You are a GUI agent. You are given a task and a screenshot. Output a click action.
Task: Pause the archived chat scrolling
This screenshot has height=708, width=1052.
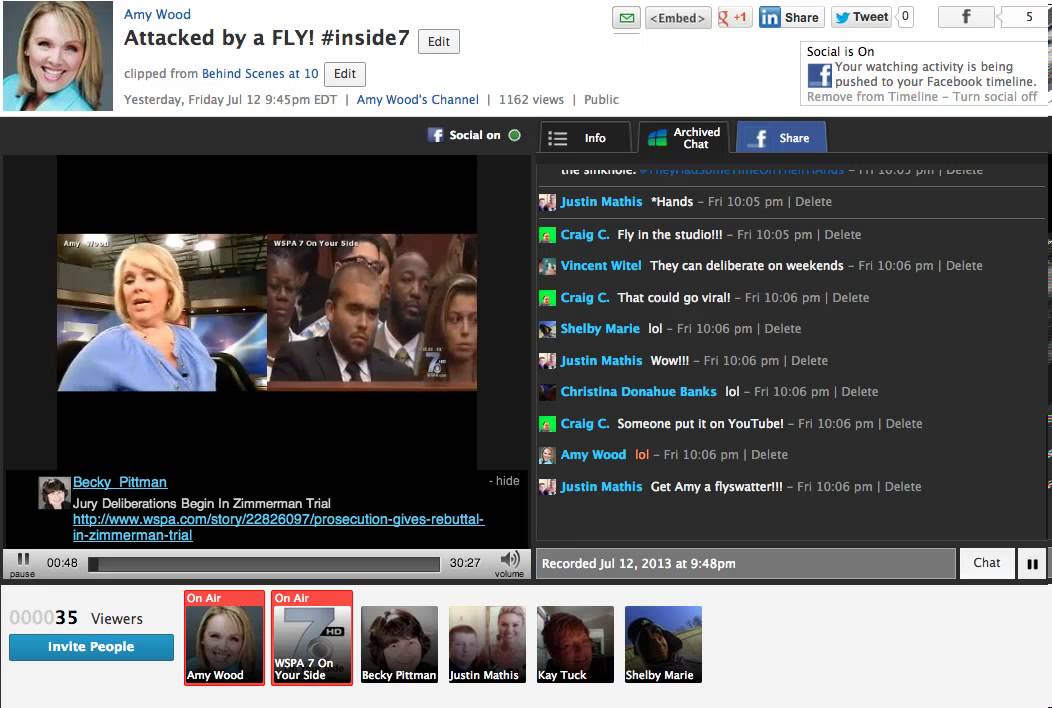tap(1033, 564)
